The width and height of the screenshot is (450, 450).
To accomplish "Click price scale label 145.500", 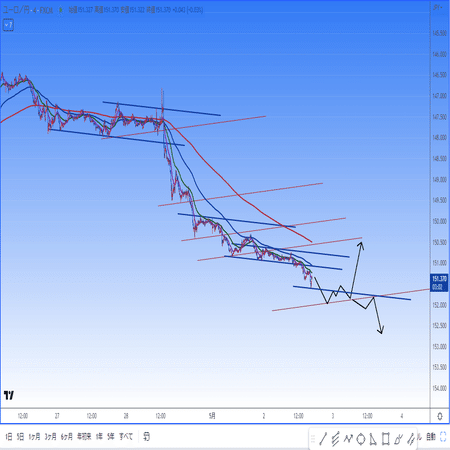I will pos(439,33).
